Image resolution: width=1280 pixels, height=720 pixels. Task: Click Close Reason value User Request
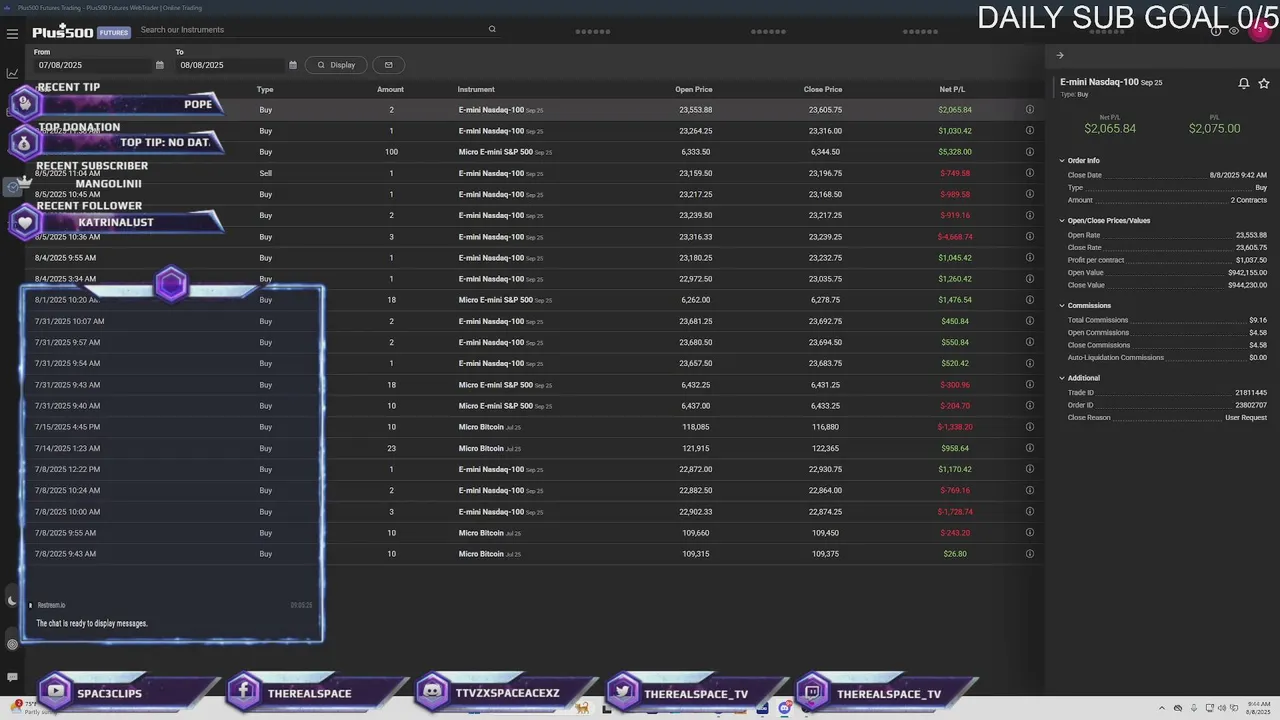pyautogui.click(x=1246, y=418)
